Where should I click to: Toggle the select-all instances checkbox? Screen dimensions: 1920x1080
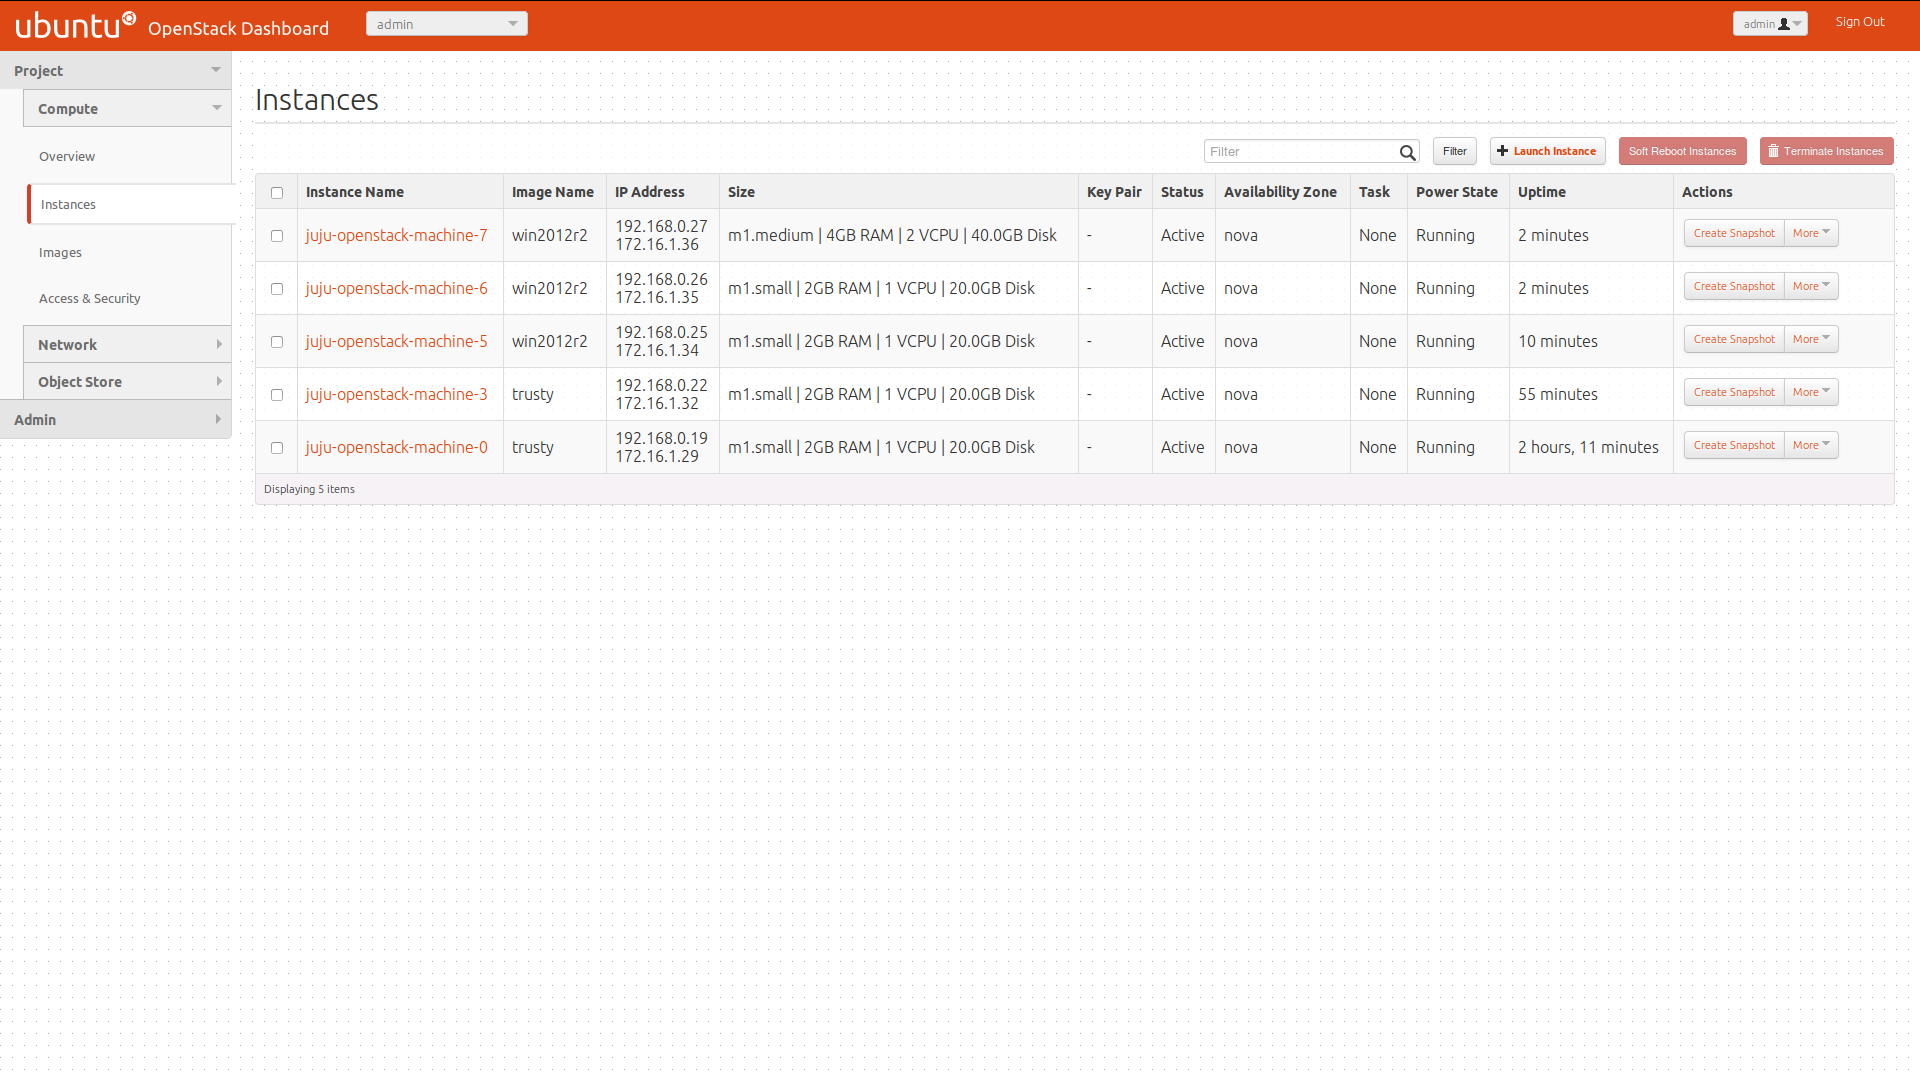click(x=277, y=193)
